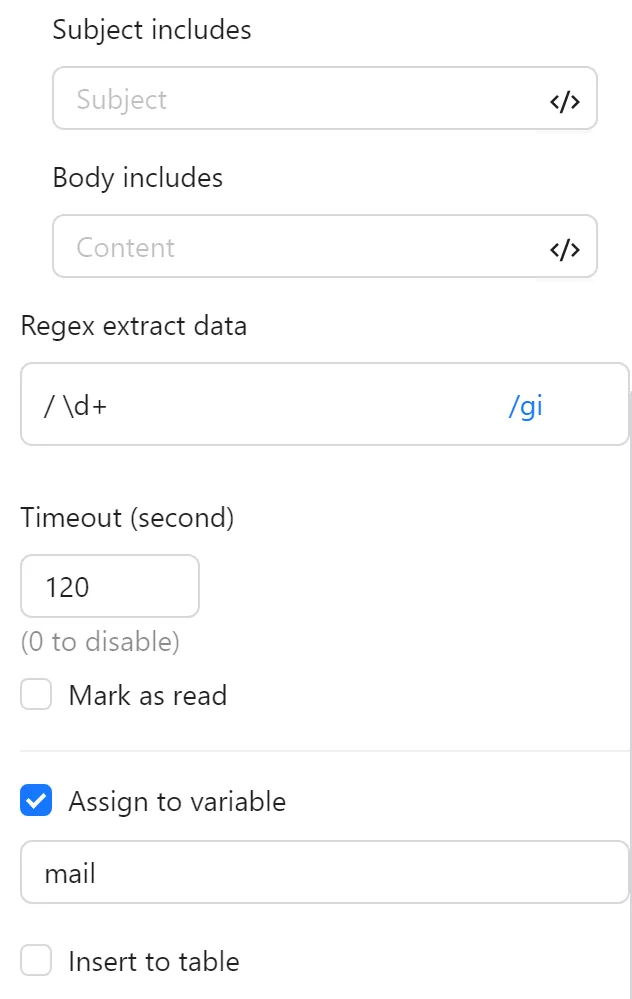This screenshot has height=999, width=632.
Task: Click the 'Regex extract data' heading
Action: tap(133, 326)
